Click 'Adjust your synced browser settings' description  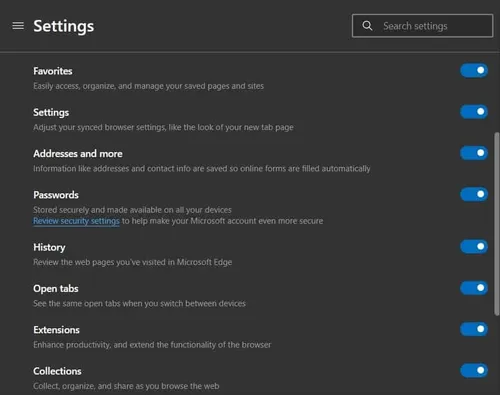pyautogui.click(x=163, y=127)
